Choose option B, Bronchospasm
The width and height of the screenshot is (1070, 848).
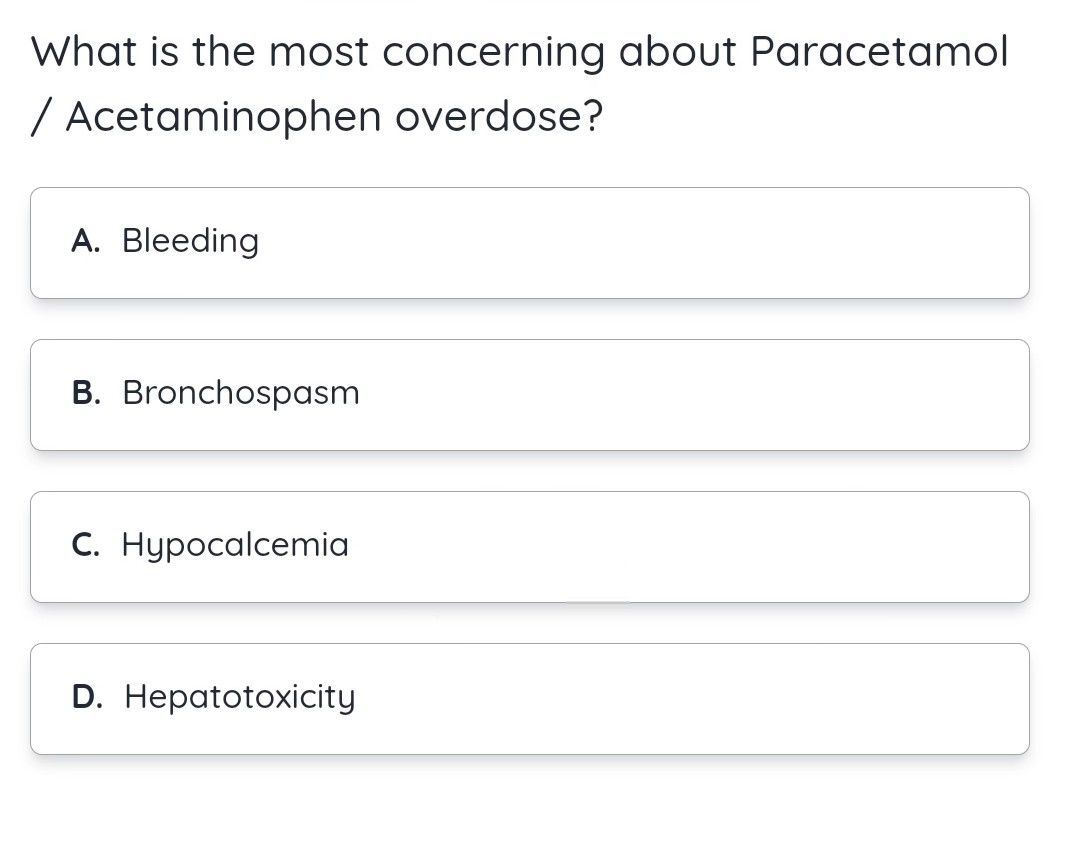pyautogui.click(x=529, y=394)
